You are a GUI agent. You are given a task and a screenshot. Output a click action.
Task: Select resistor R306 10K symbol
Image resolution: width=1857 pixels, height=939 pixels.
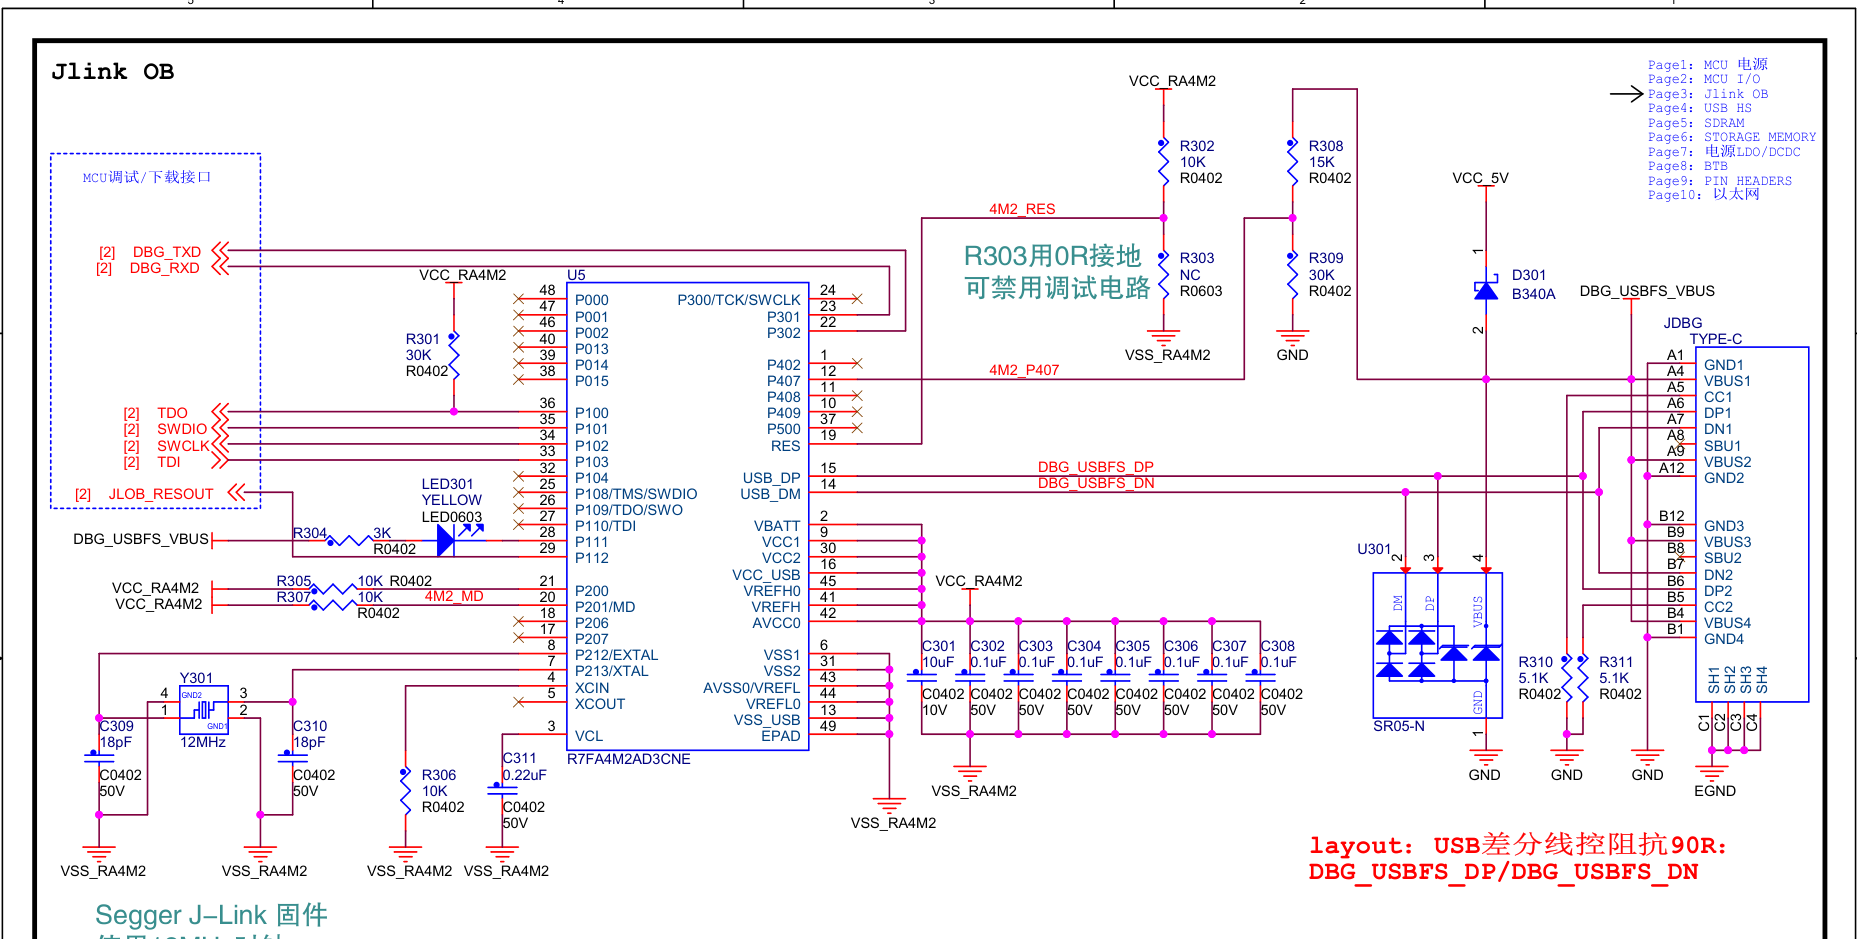click(405, 791)
